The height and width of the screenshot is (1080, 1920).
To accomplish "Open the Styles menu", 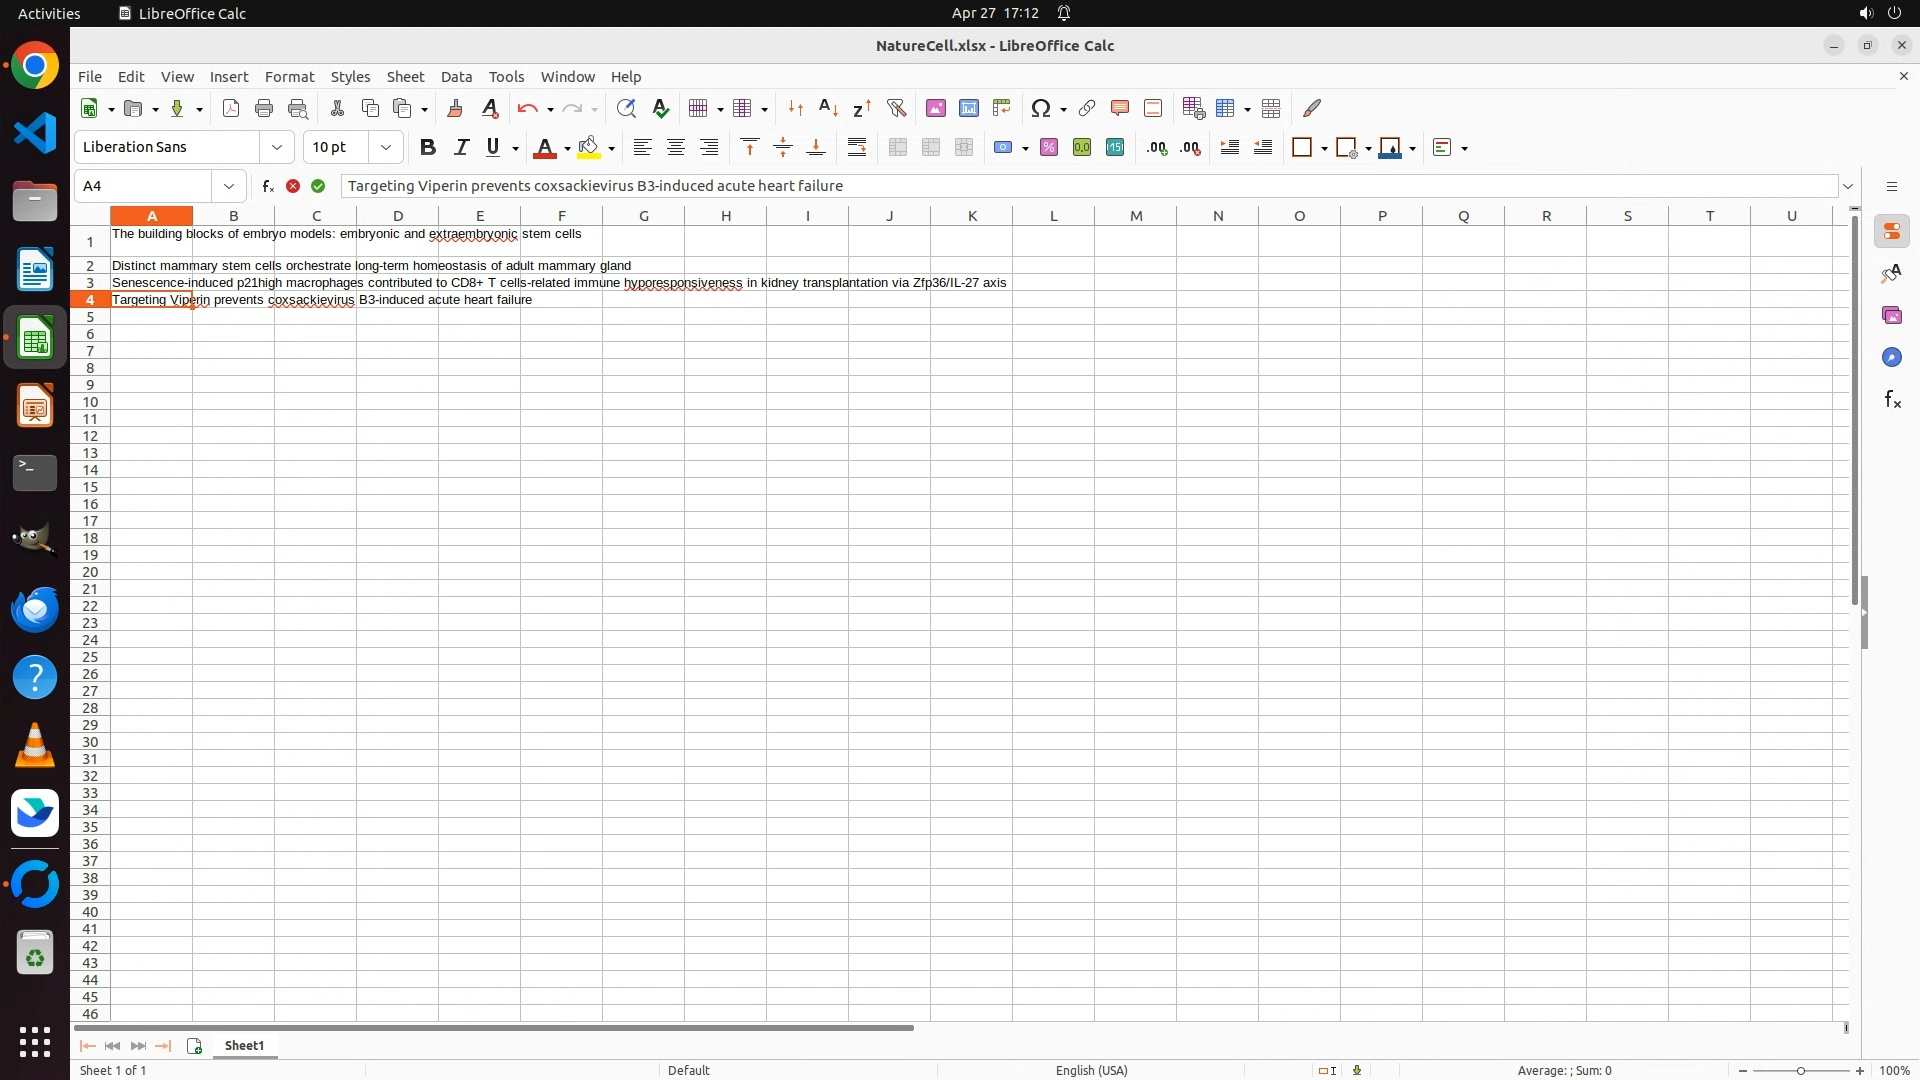I will point(350,77).
